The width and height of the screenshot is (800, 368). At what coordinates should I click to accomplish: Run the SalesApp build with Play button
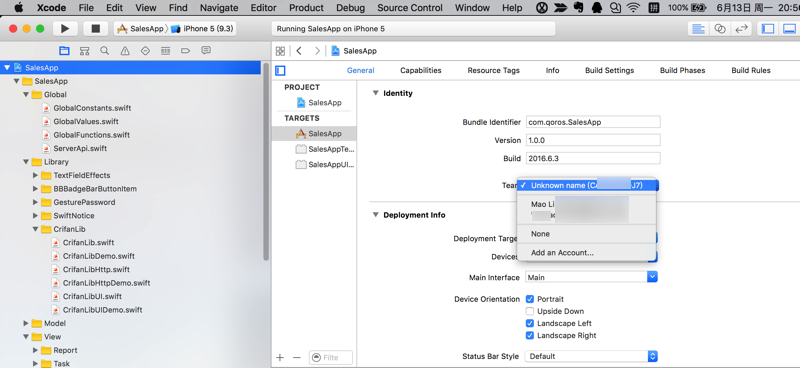tap(65, 29)
